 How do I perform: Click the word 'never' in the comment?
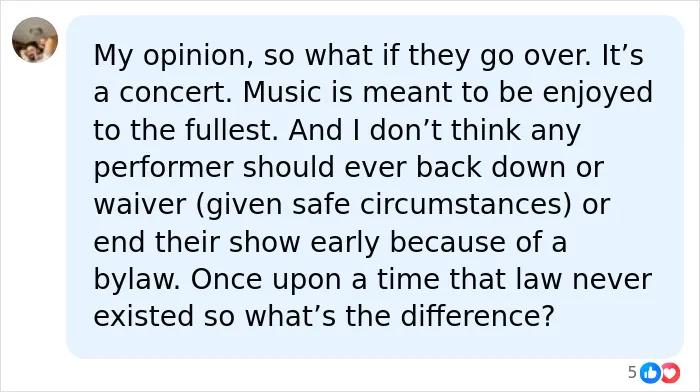pos(612,279)
